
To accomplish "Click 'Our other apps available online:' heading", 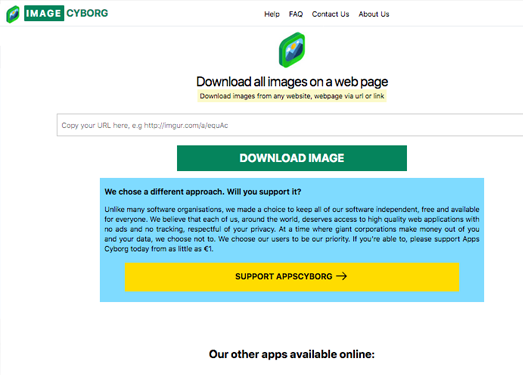I will pos(292,354).
